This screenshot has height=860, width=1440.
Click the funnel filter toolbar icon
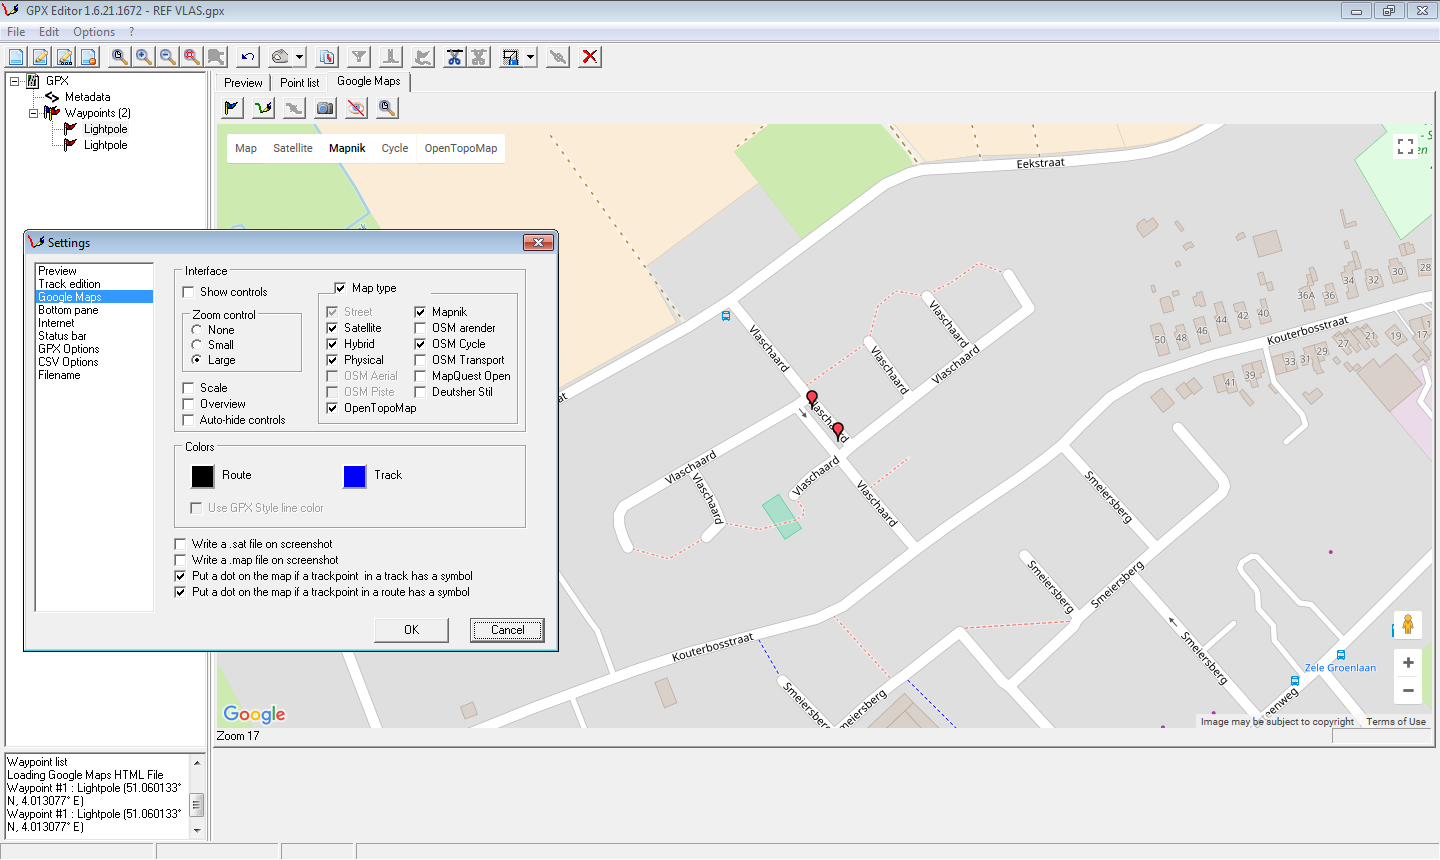(x=359, y=57)
